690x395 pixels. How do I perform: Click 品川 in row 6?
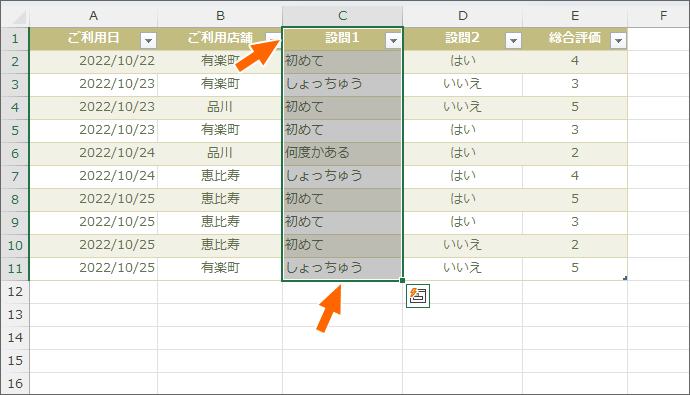[220, 154]
